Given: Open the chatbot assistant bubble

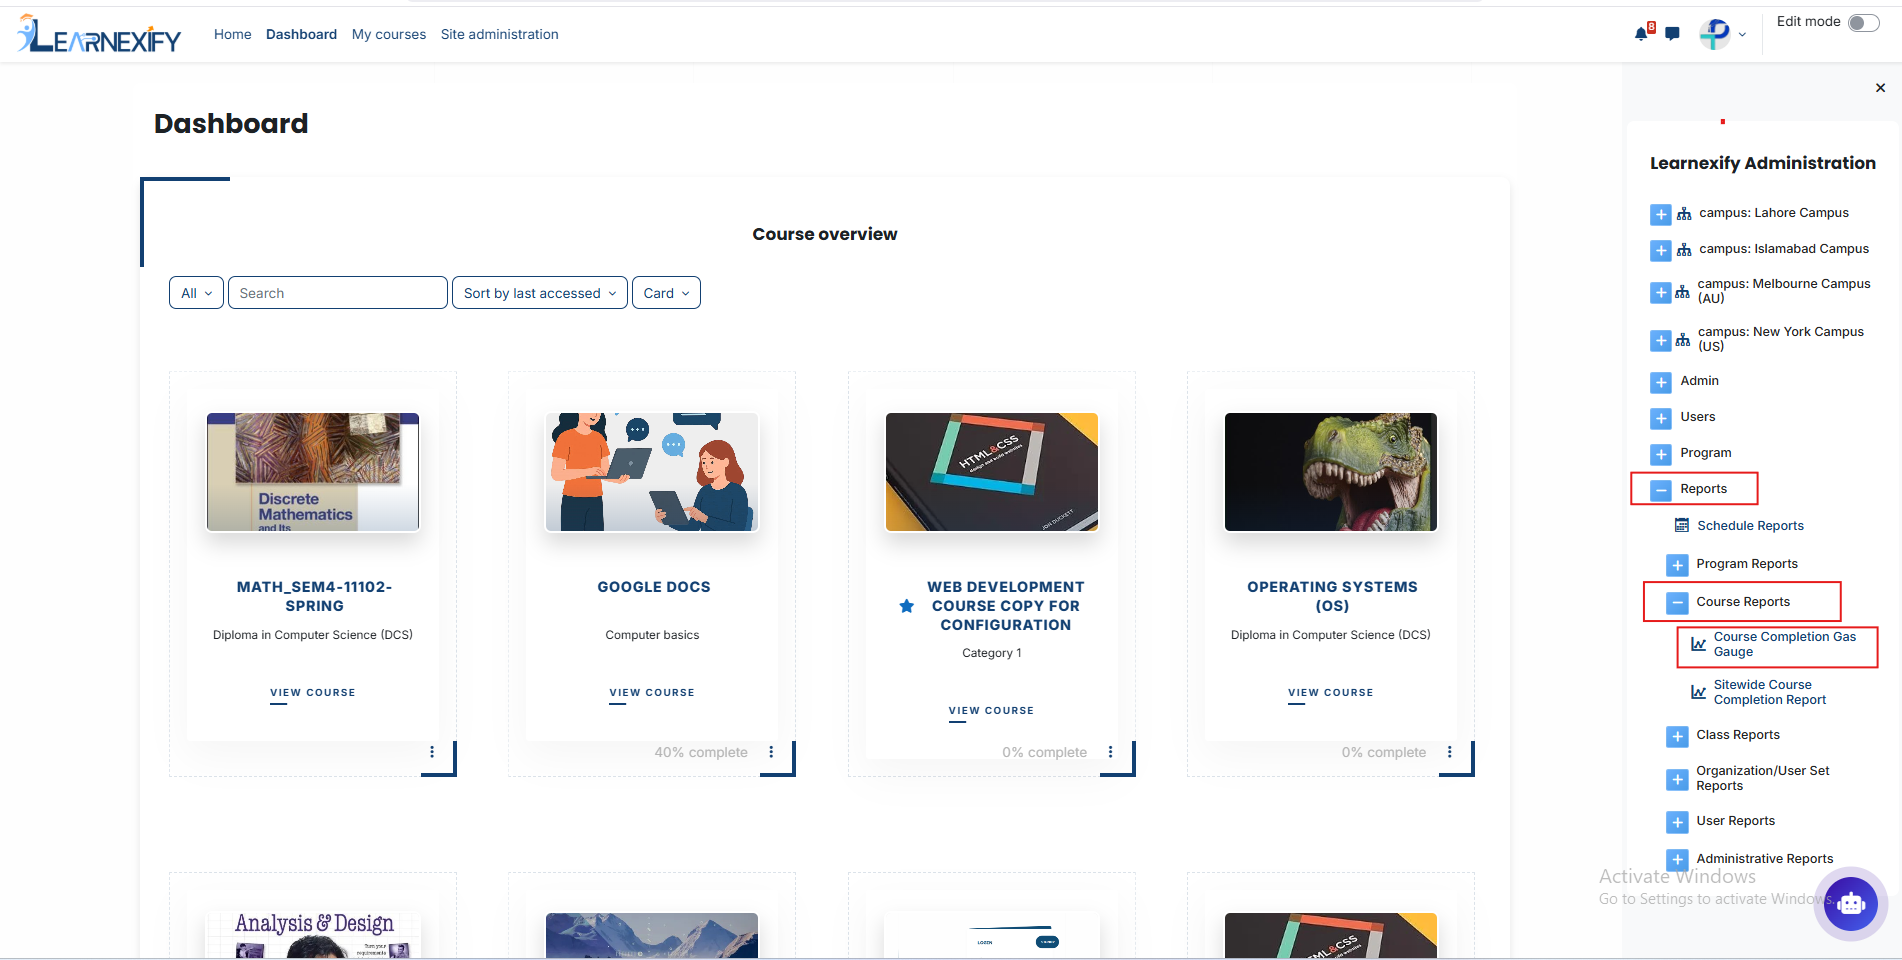Looking at the screenshot, I should tap(1851, 904).
